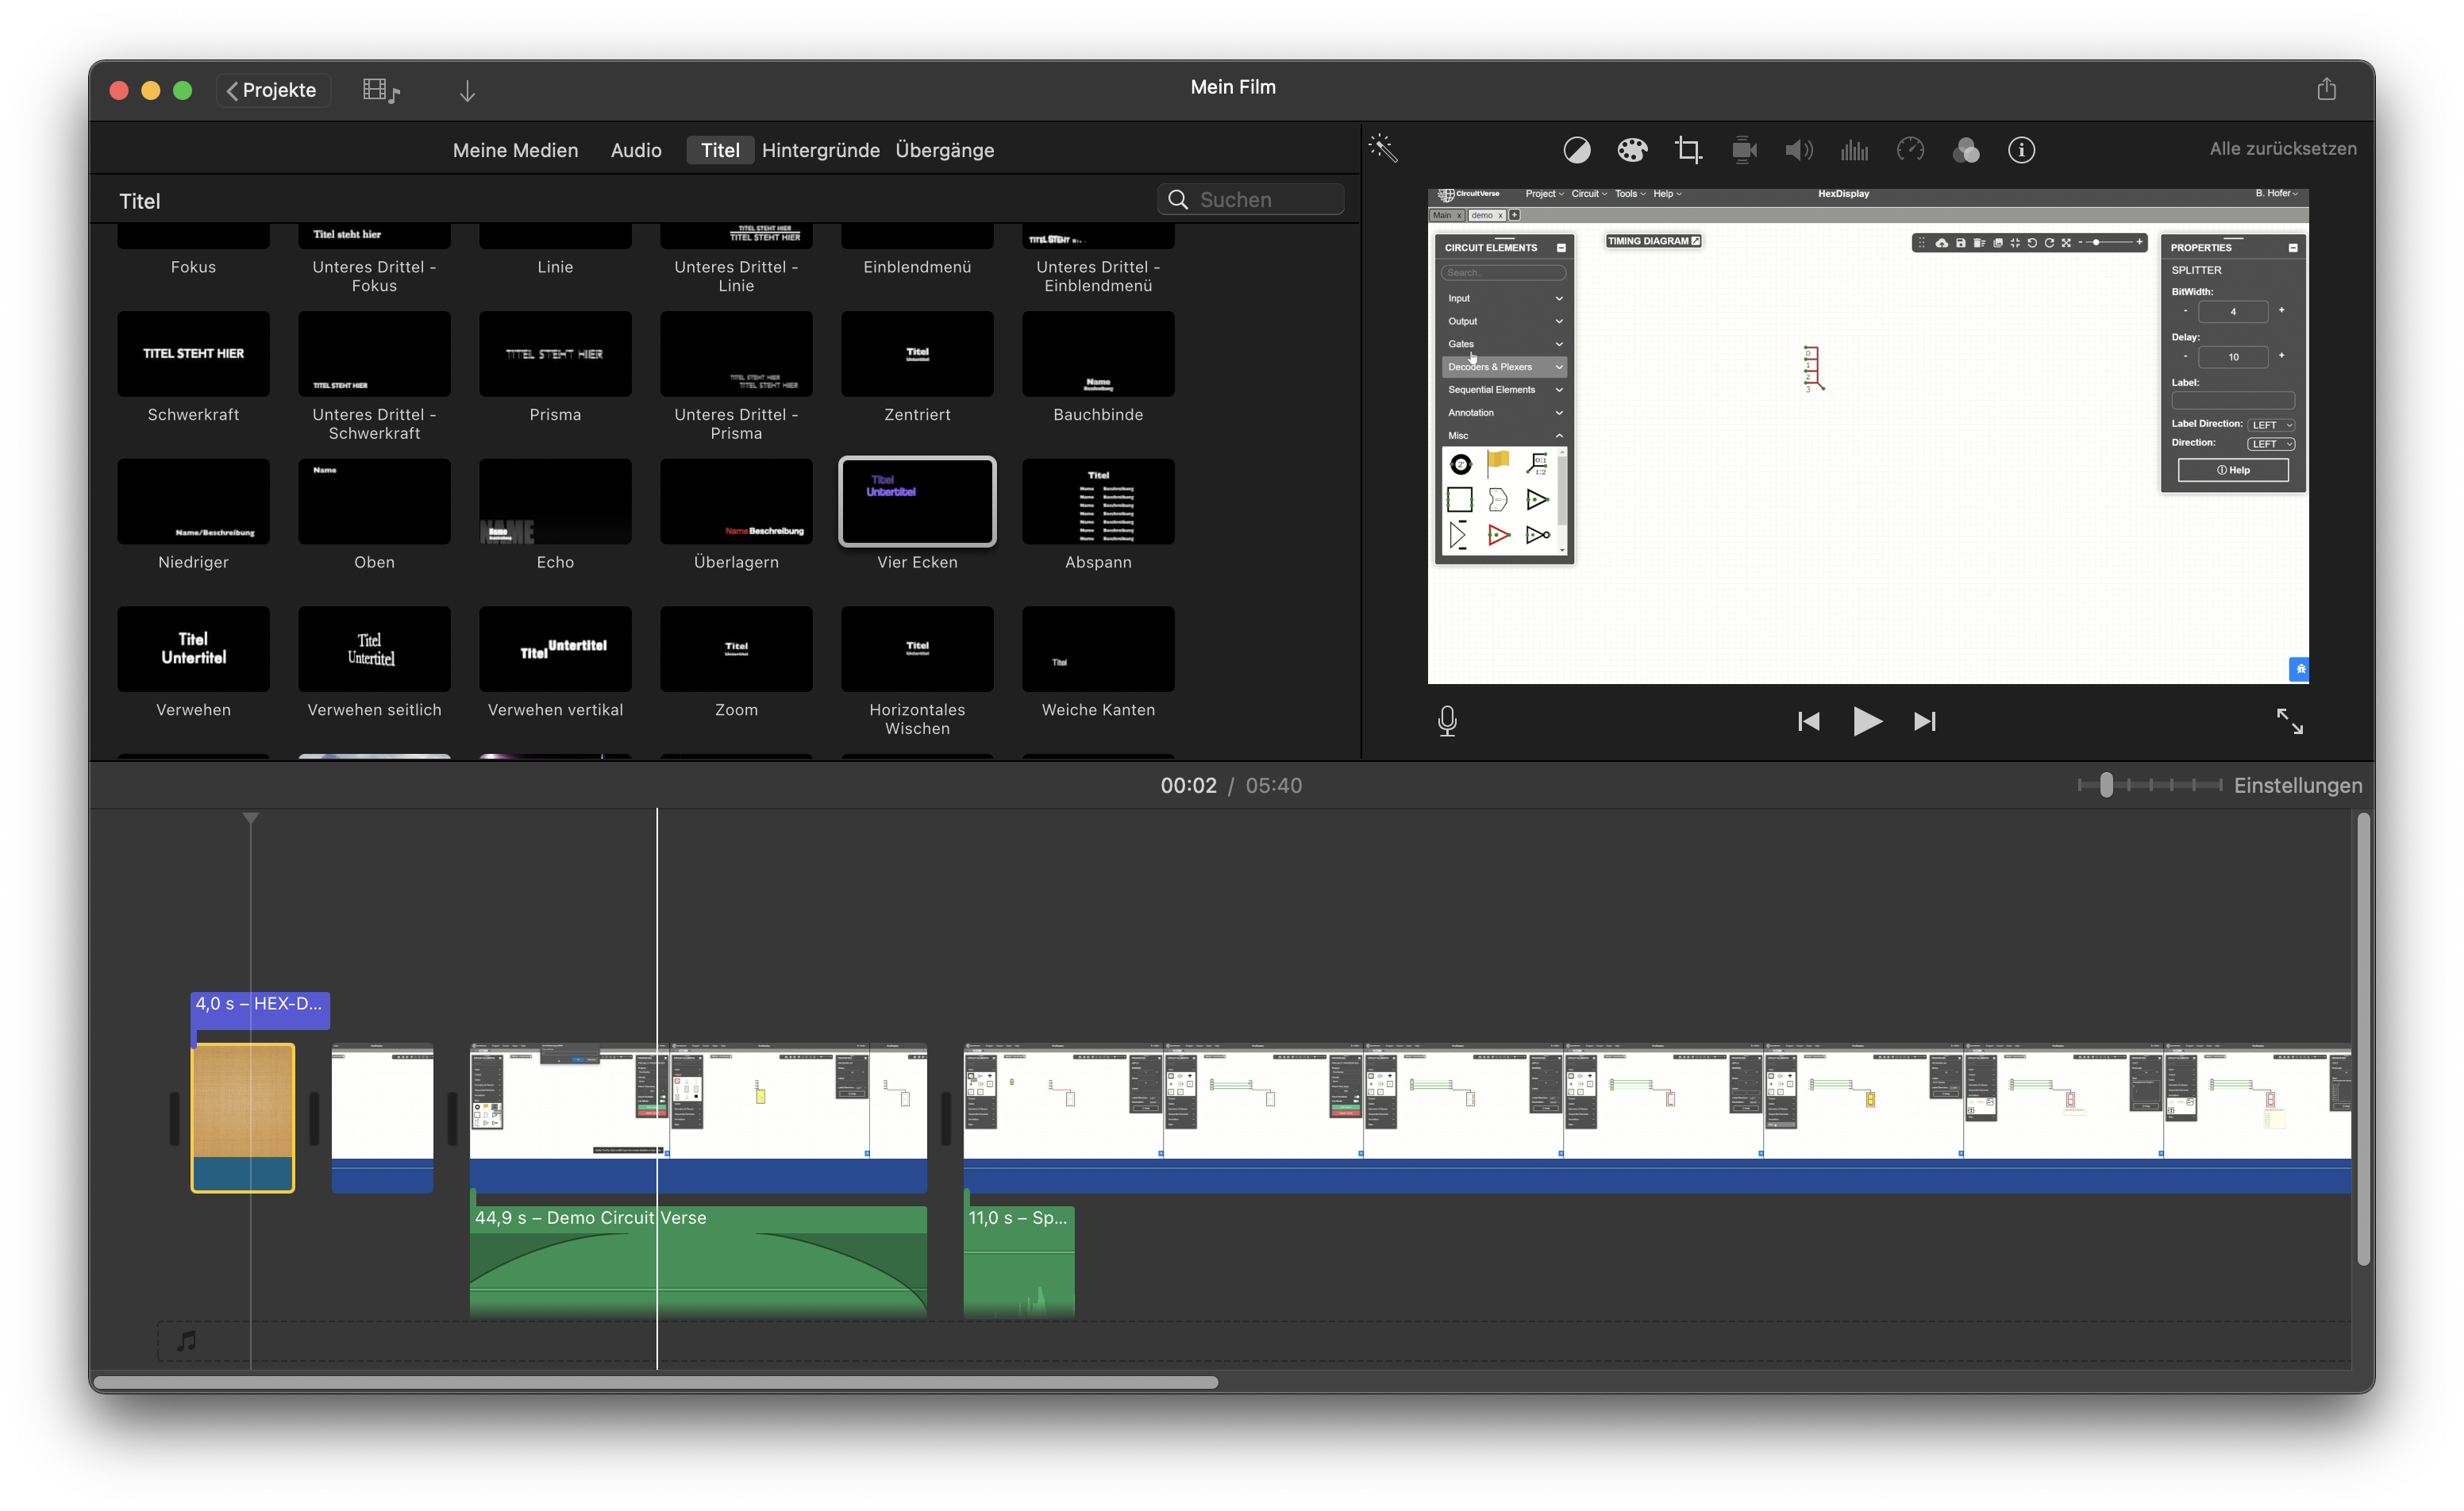Skip to next clip in viewer
This screenshot has height=1511, width=2464.
1924,721
